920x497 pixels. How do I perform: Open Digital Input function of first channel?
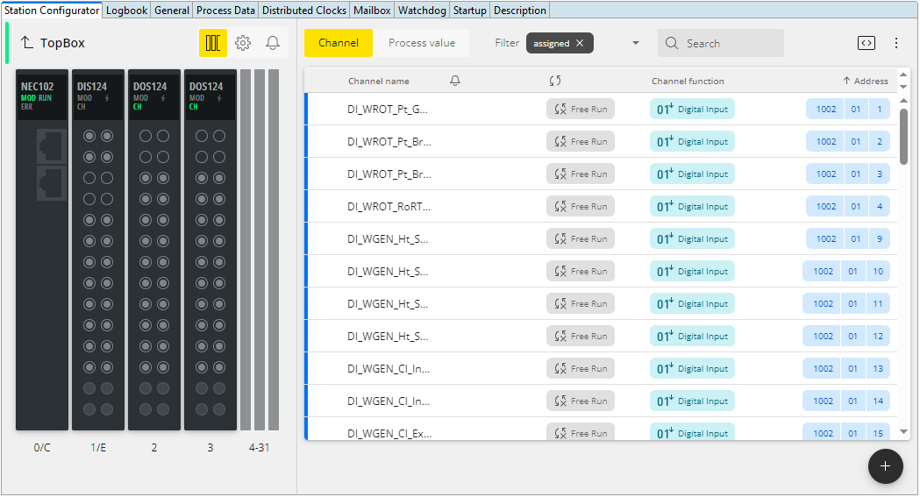pyautogui.click(x=692, y=110)
